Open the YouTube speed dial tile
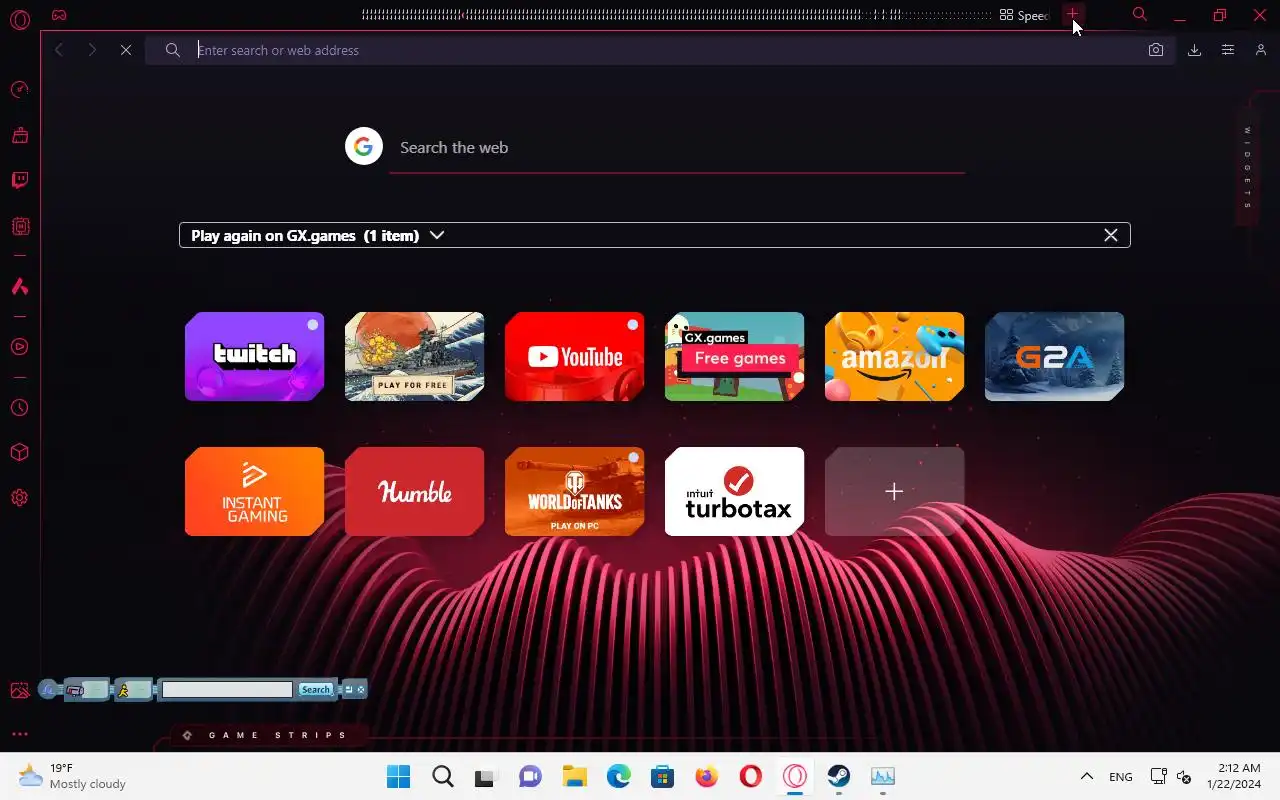The height and width of the screenshot is (800, 1280). (575, 356)
